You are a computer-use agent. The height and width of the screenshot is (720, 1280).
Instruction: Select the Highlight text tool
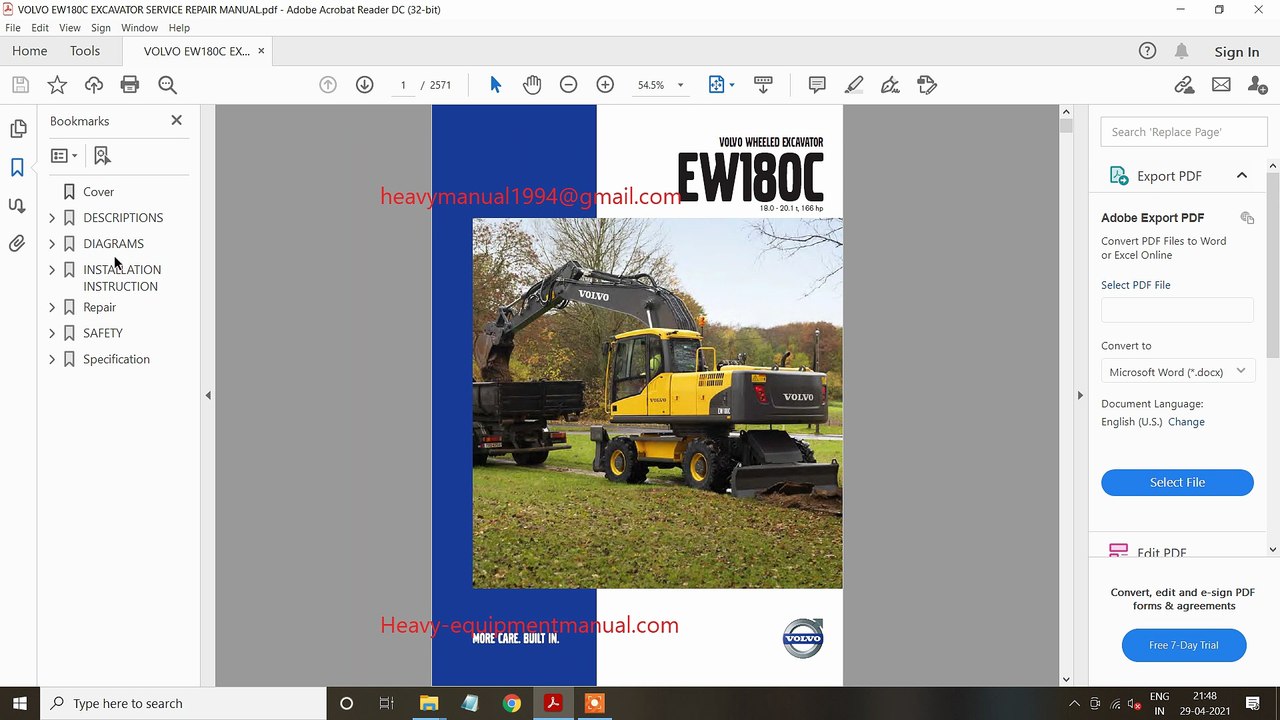[854, 85]
